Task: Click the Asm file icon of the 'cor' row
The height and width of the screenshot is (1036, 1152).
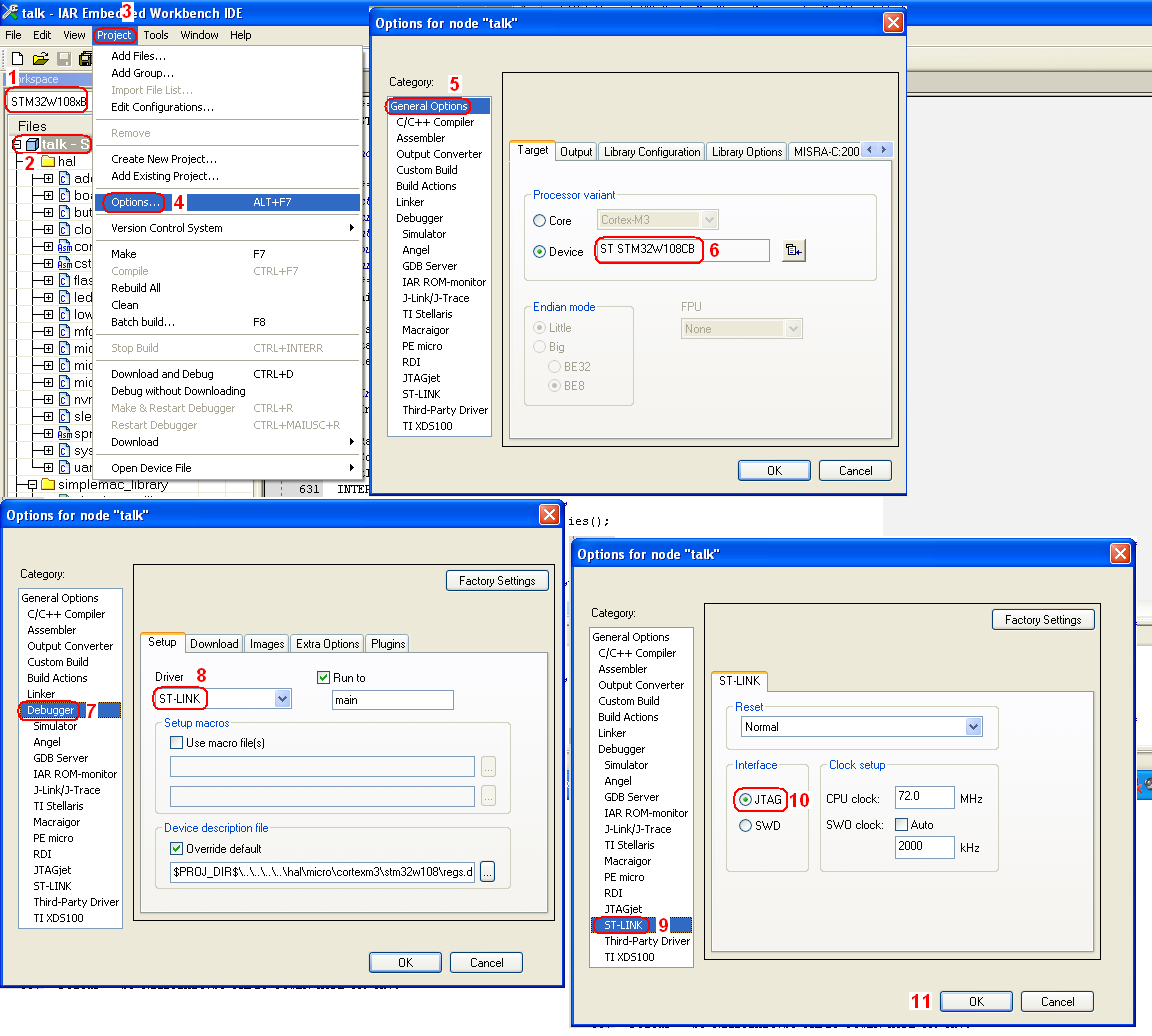Action: pos(65,247)
